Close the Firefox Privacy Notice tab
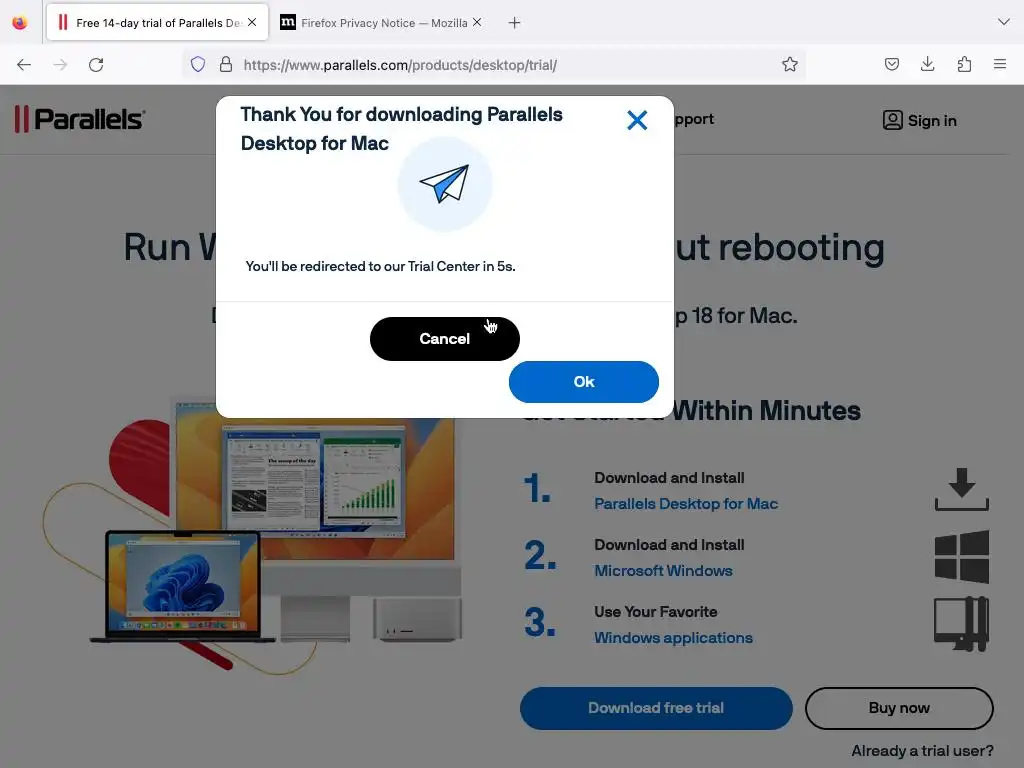Image resolution: width=1024 pixels, height=768 pixels. (477, 22)
